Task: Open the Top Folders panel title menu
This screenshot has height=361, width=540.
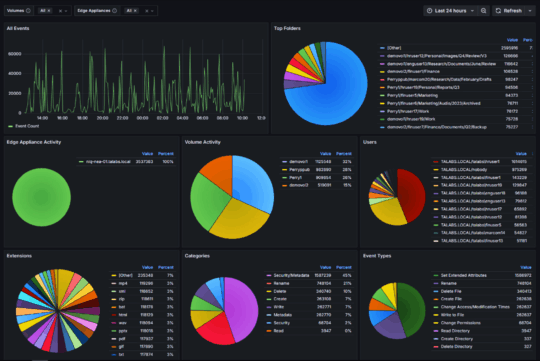Action: coord(287,28)
